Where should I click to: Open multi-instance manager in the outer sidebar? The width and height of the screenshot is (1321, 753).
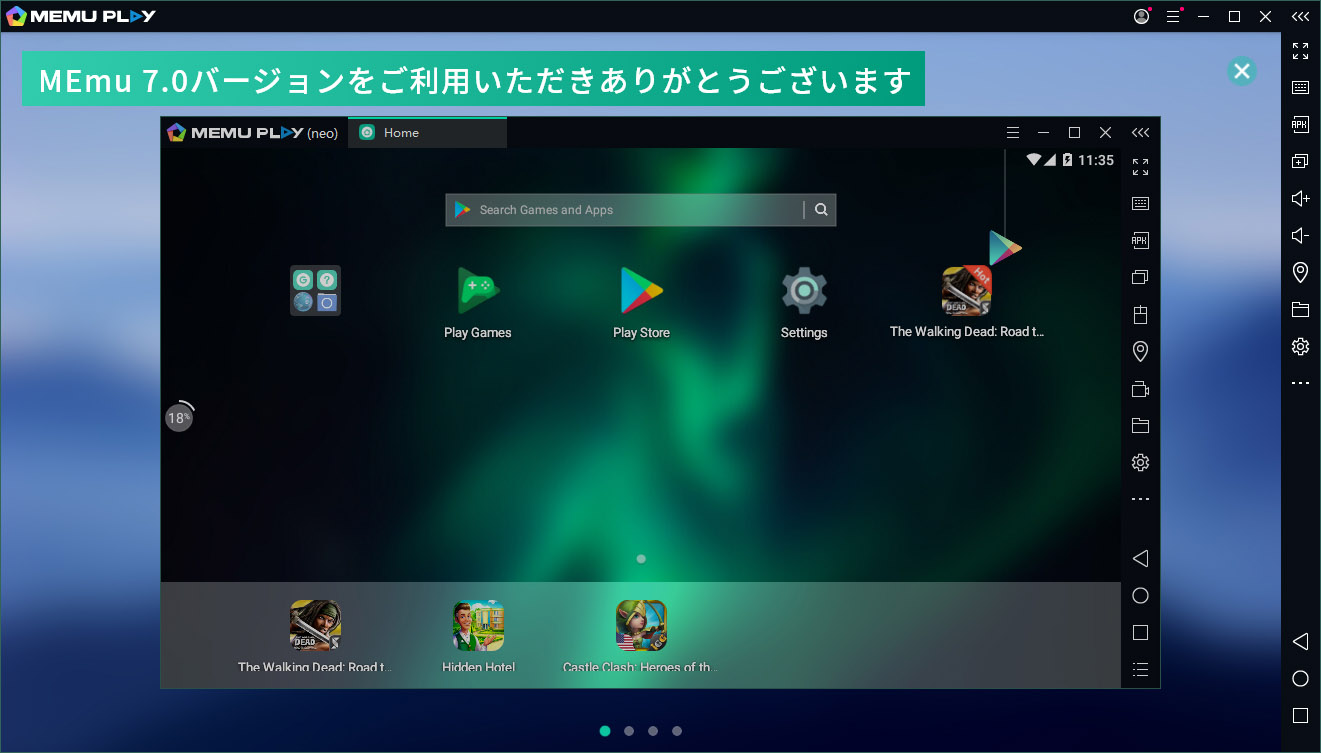[1300, 161]
